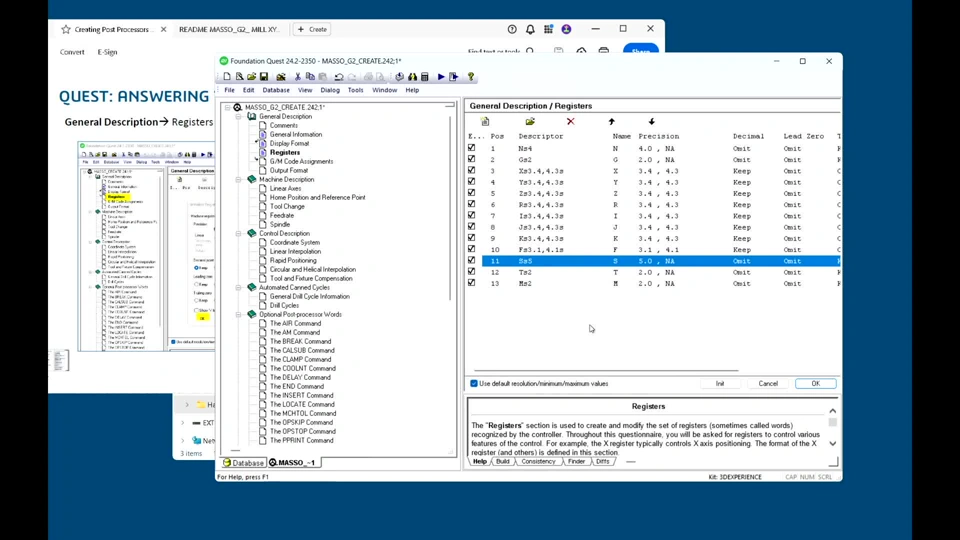Click the Save icon in the toolbar

pyautogui.click(x=264, y=77)
